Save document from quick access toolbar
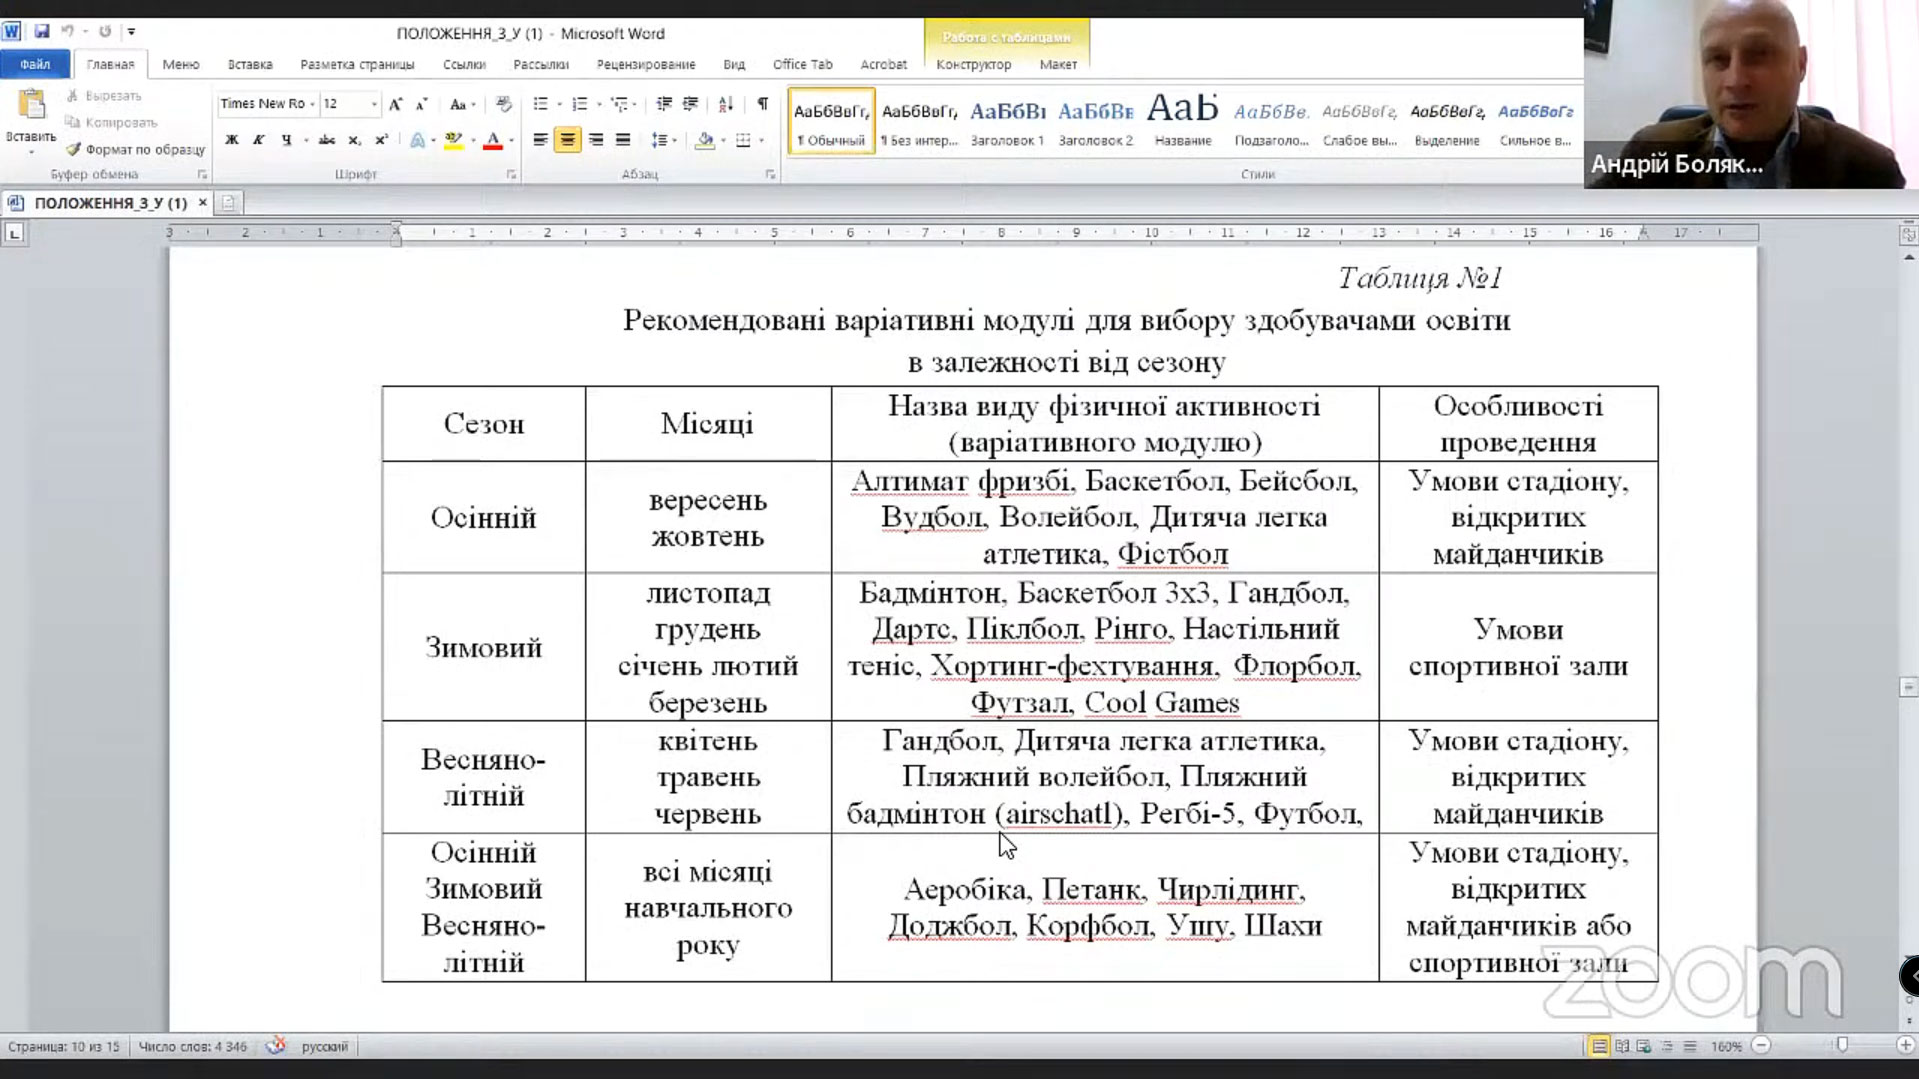This screenshot has height=1079, width=1919. point(42,32)
